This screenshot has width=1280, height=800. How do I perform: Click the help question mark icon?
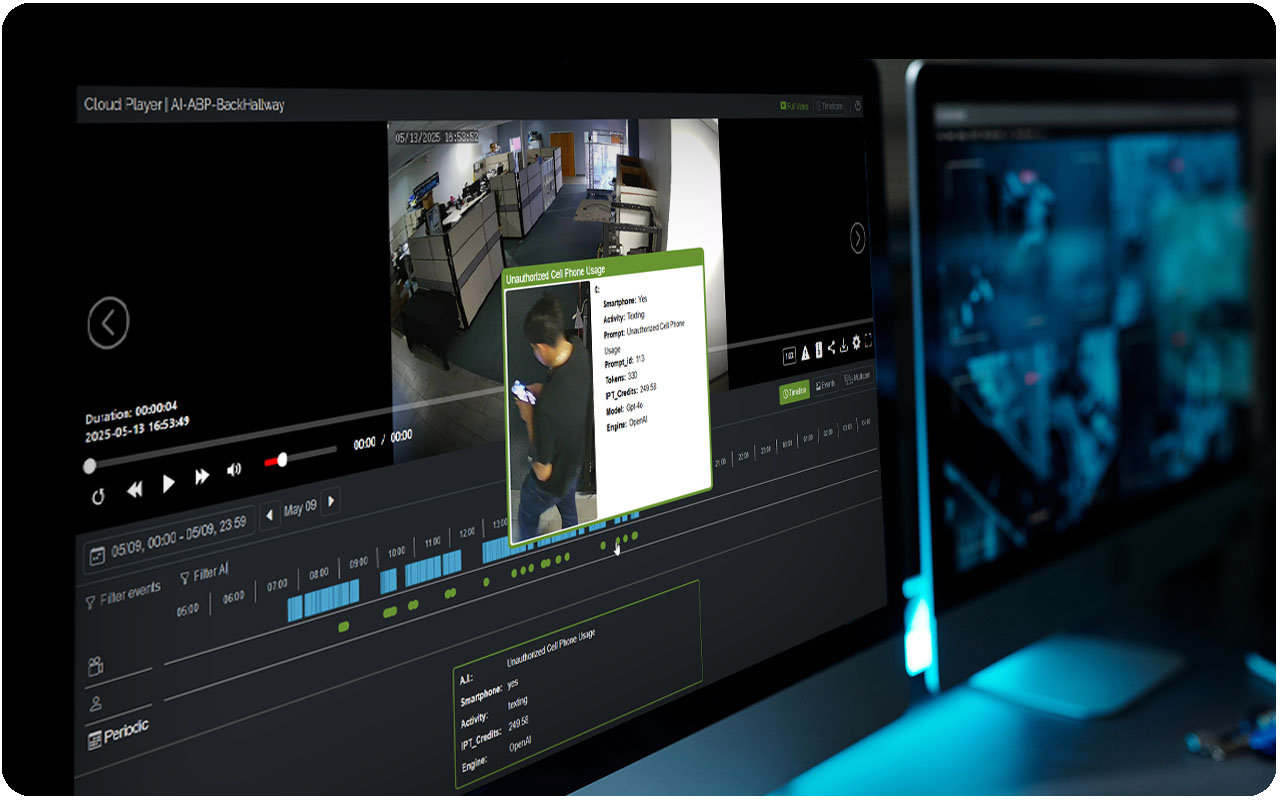858,106
